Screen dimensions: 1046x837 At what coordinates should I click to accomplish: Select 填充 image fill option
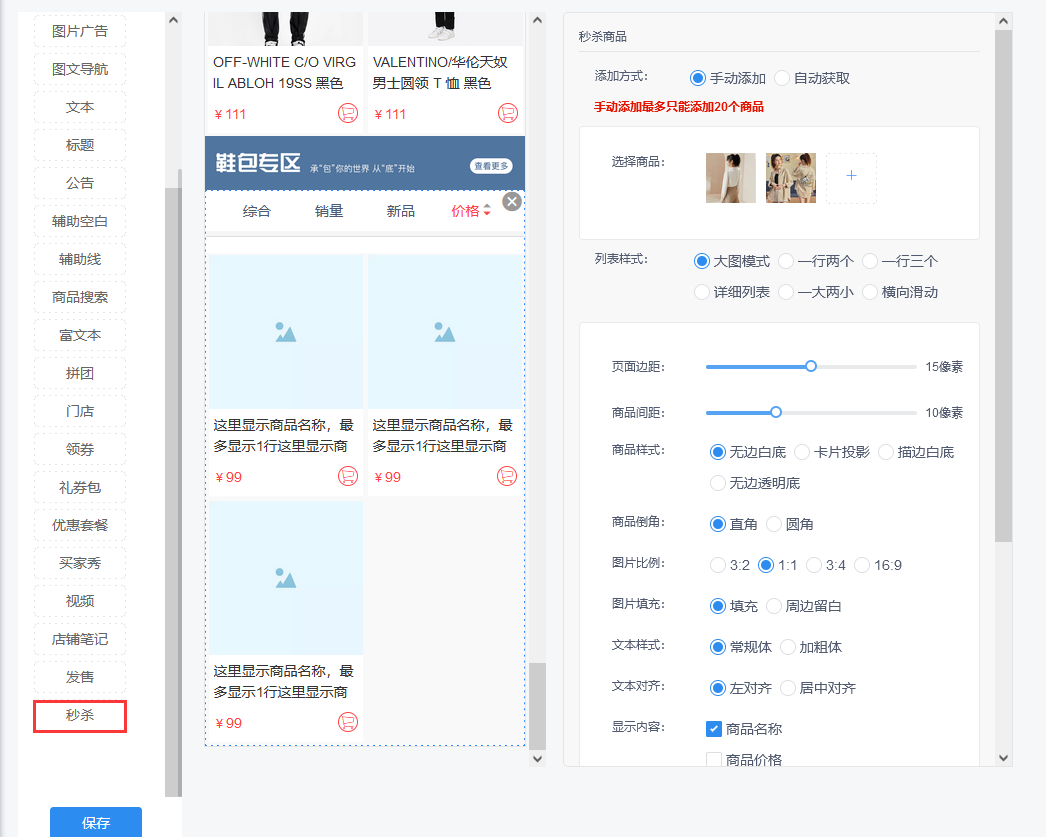(x=717, y=606)
